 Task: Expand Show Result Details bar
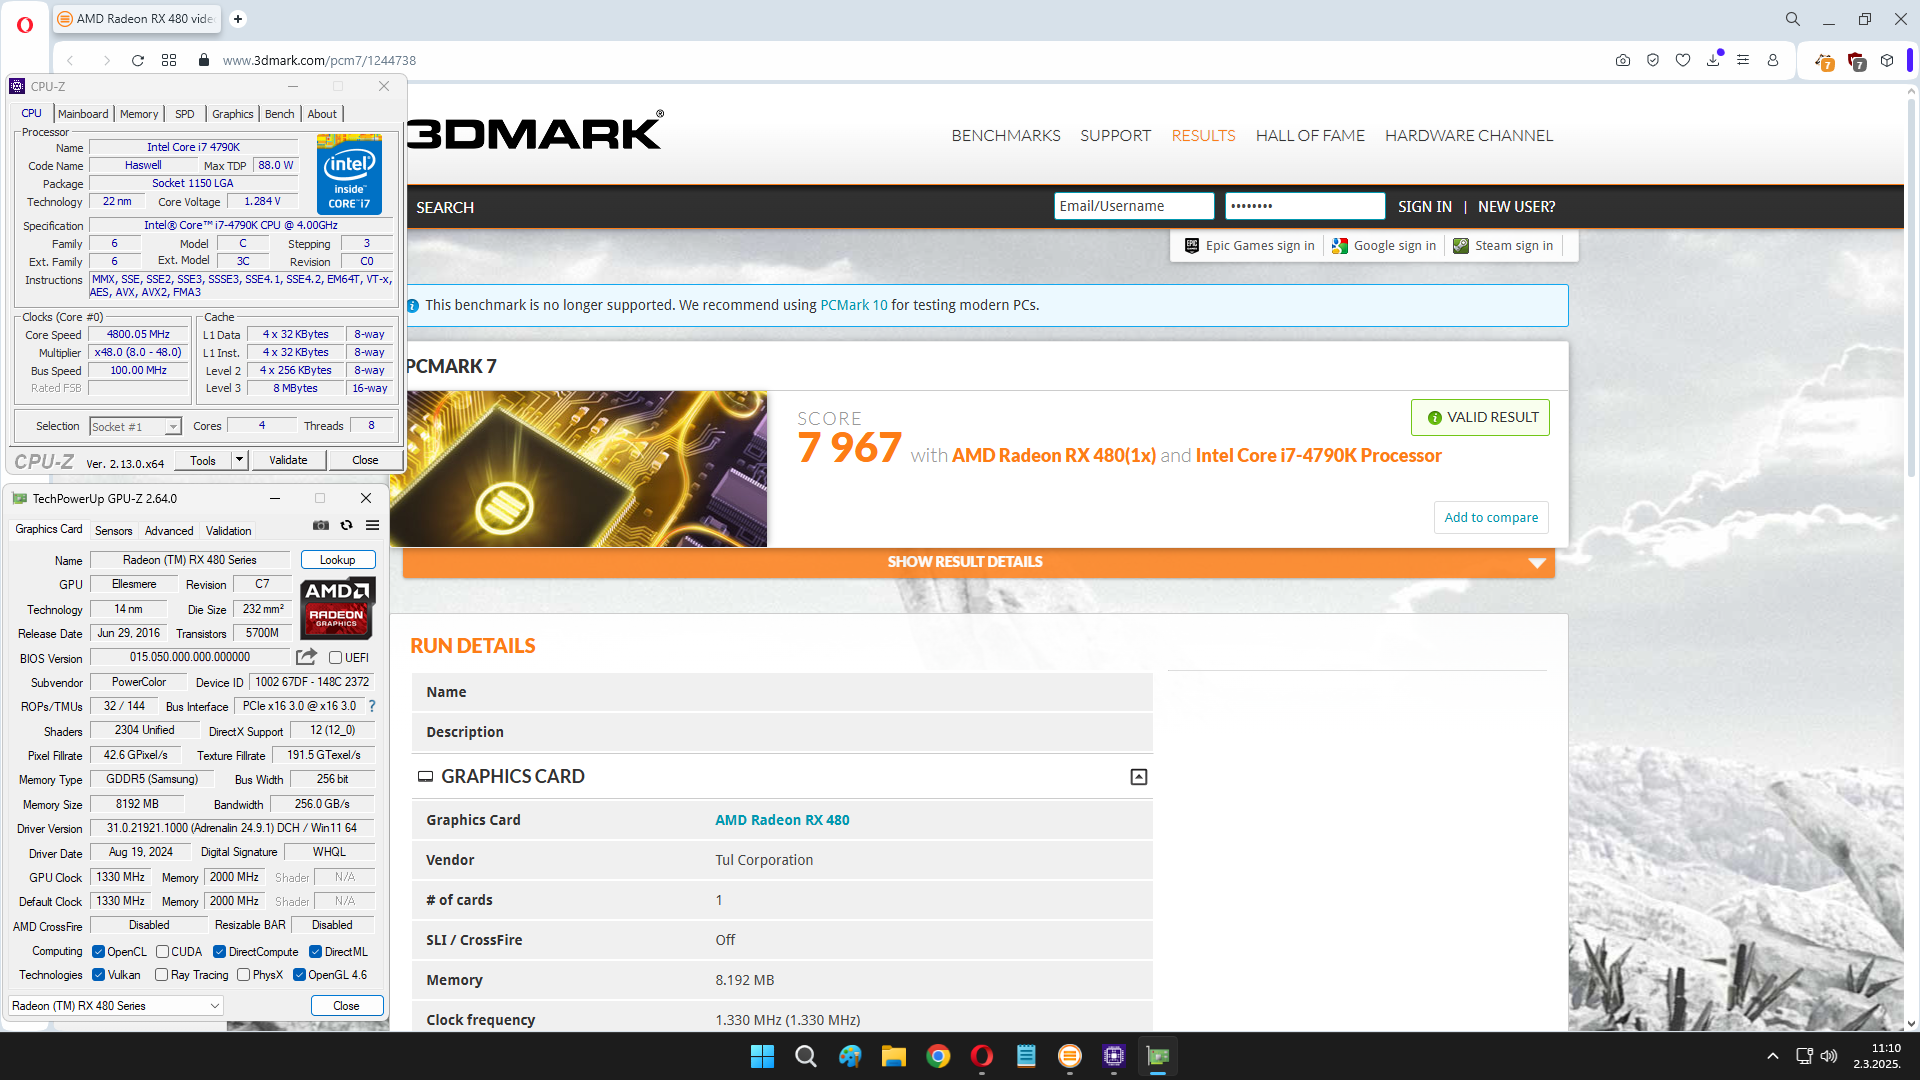pos(978,562)
